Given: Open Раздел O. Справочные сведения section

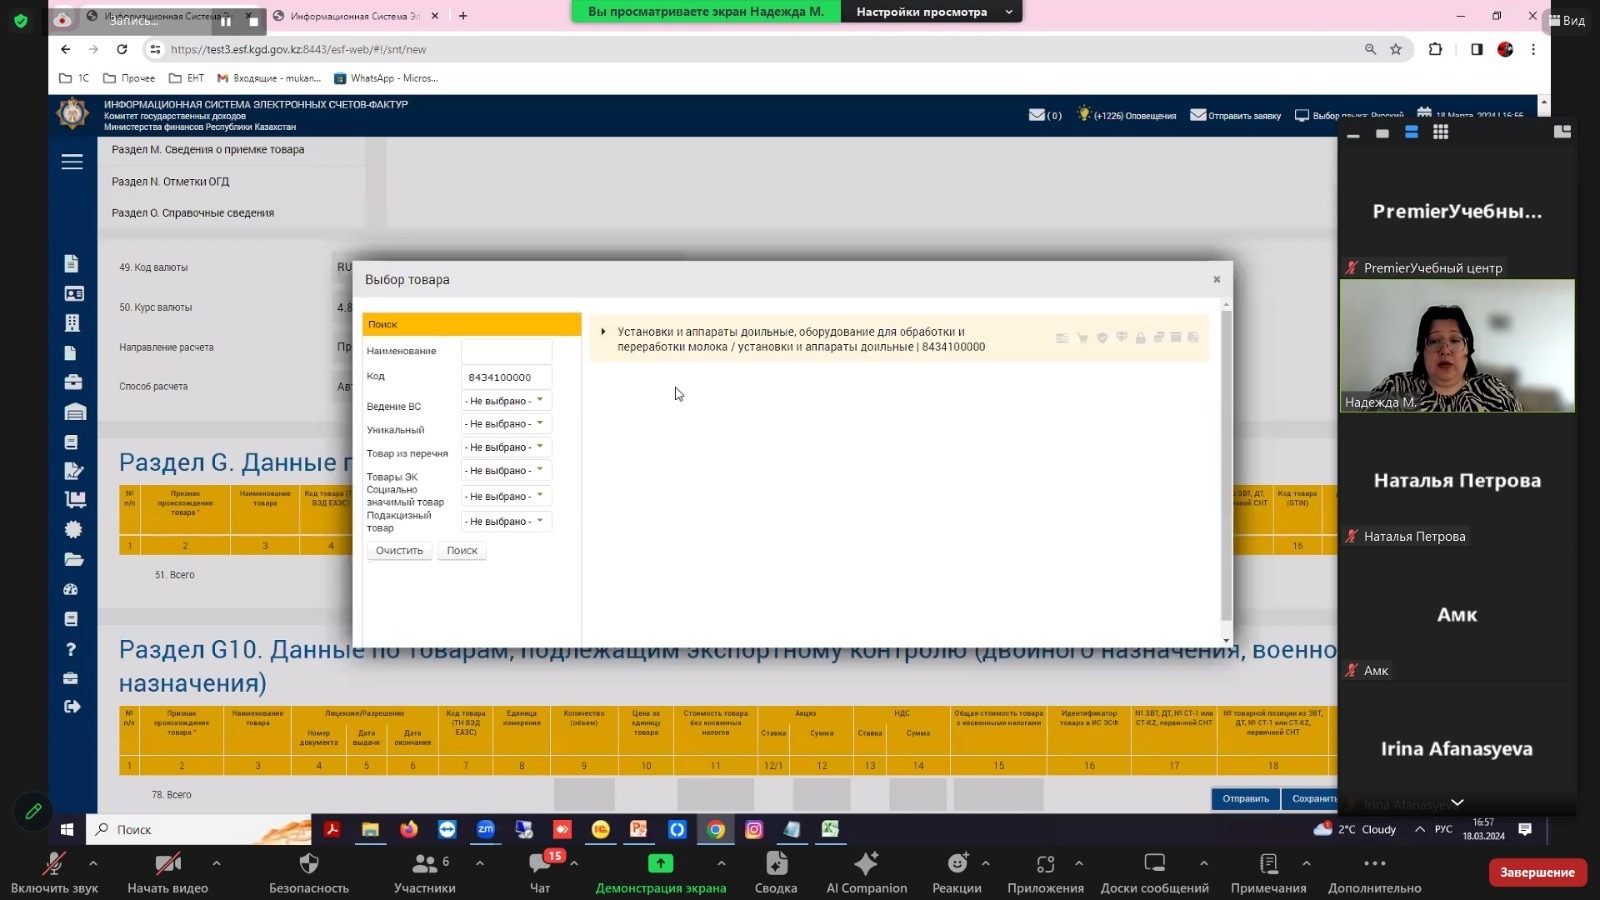Looking at the screenshot, I should pos(193,213).
